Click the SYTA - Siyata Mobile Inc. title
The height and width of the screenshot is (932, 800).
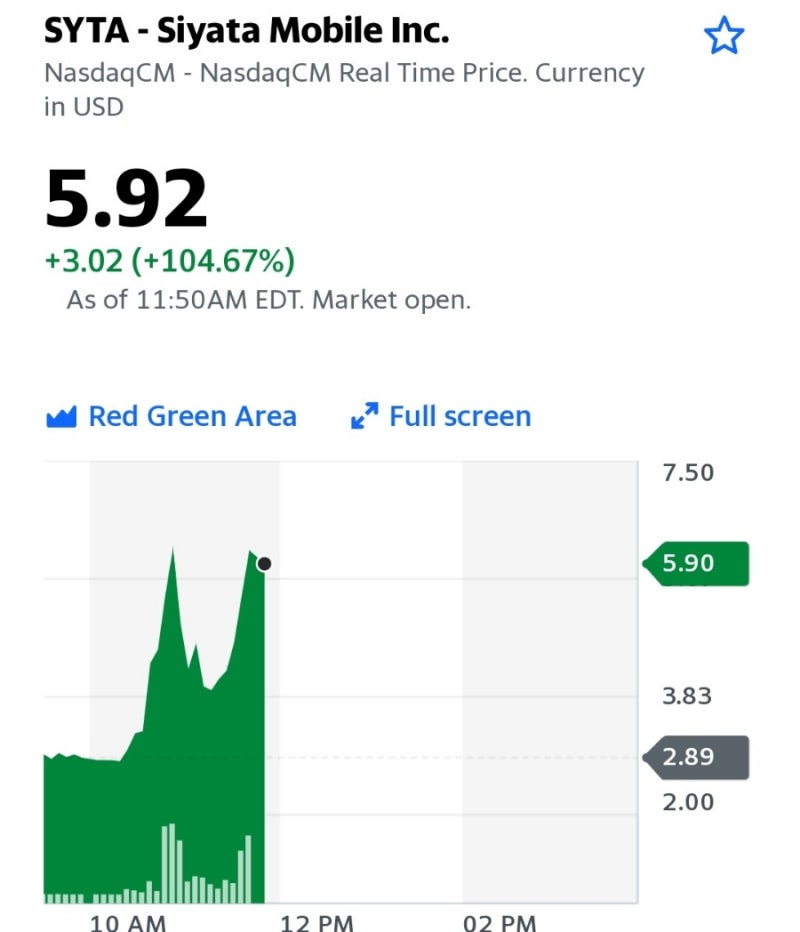[x=247, y=31]
